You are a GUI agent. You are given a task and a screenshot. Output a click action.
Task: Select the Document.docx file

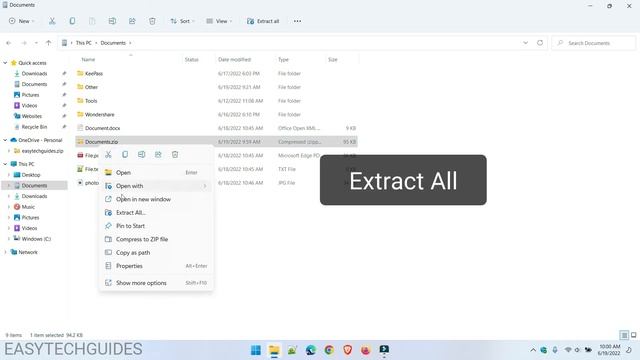point(102,128)
